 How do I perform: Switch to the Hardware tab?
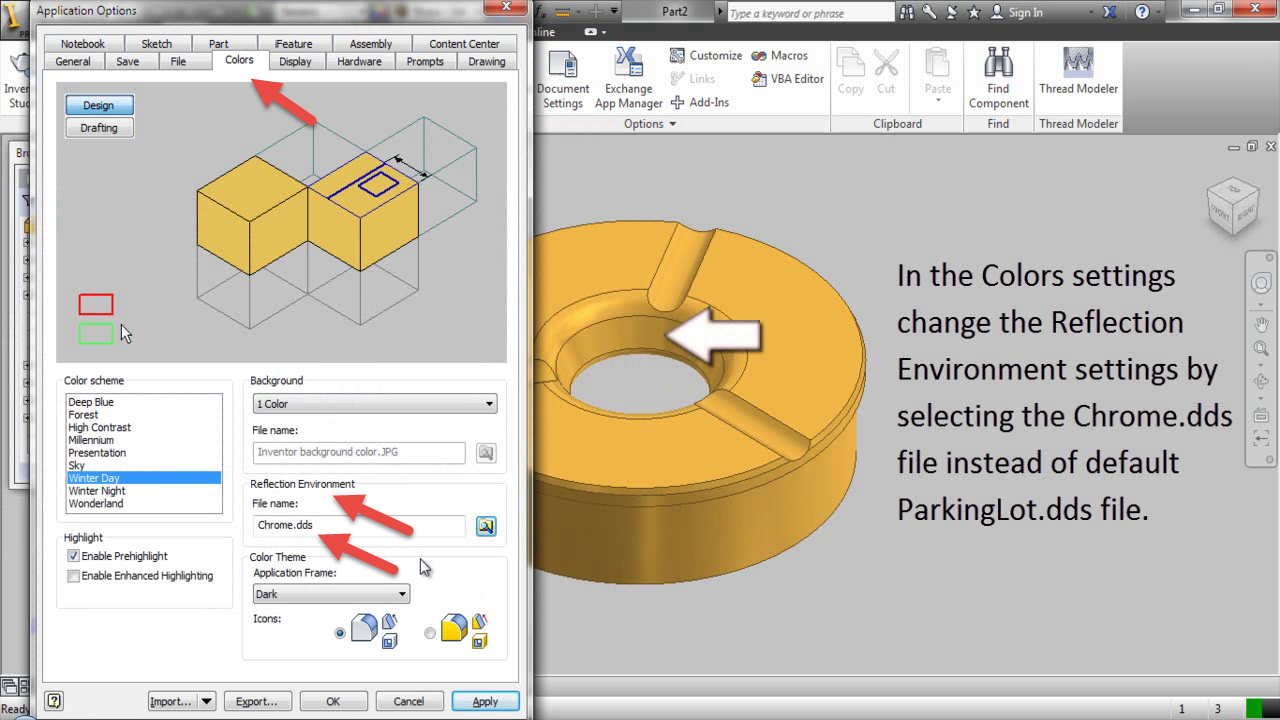pyautogui.click(x=359, y=61)
